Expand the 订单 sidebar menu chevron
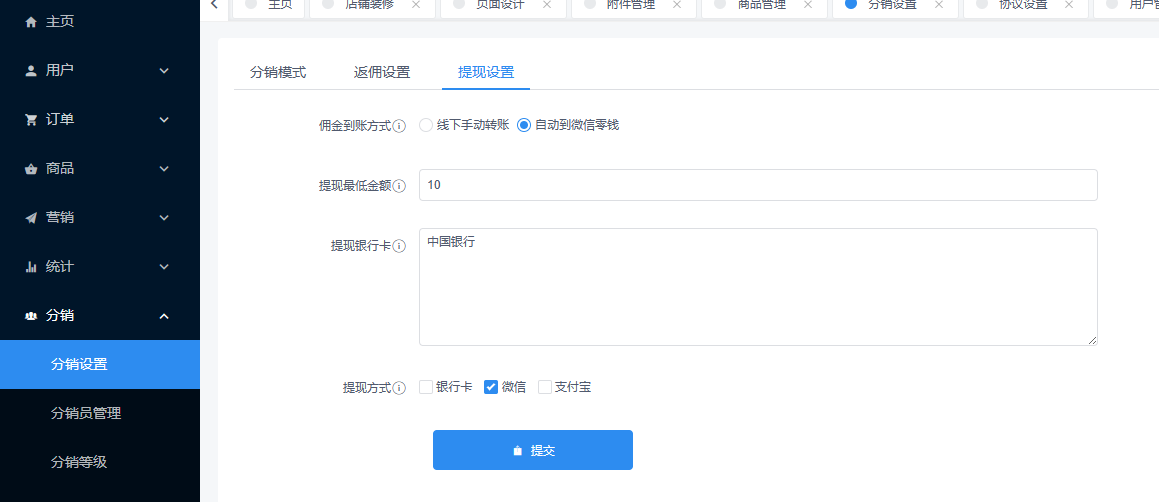The height and width of the screenshot is (502, 1159). coord(165,120)
